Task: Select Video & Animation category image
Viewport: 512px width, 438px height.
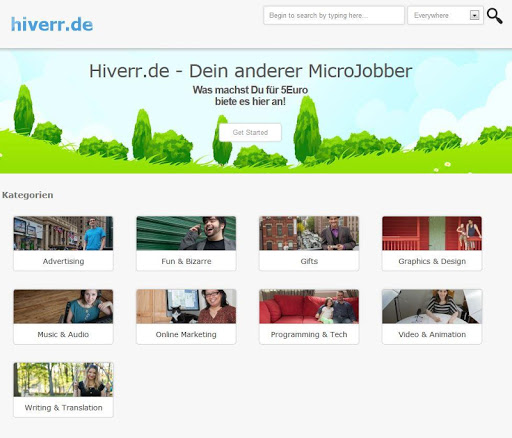Action: point(432,306)
